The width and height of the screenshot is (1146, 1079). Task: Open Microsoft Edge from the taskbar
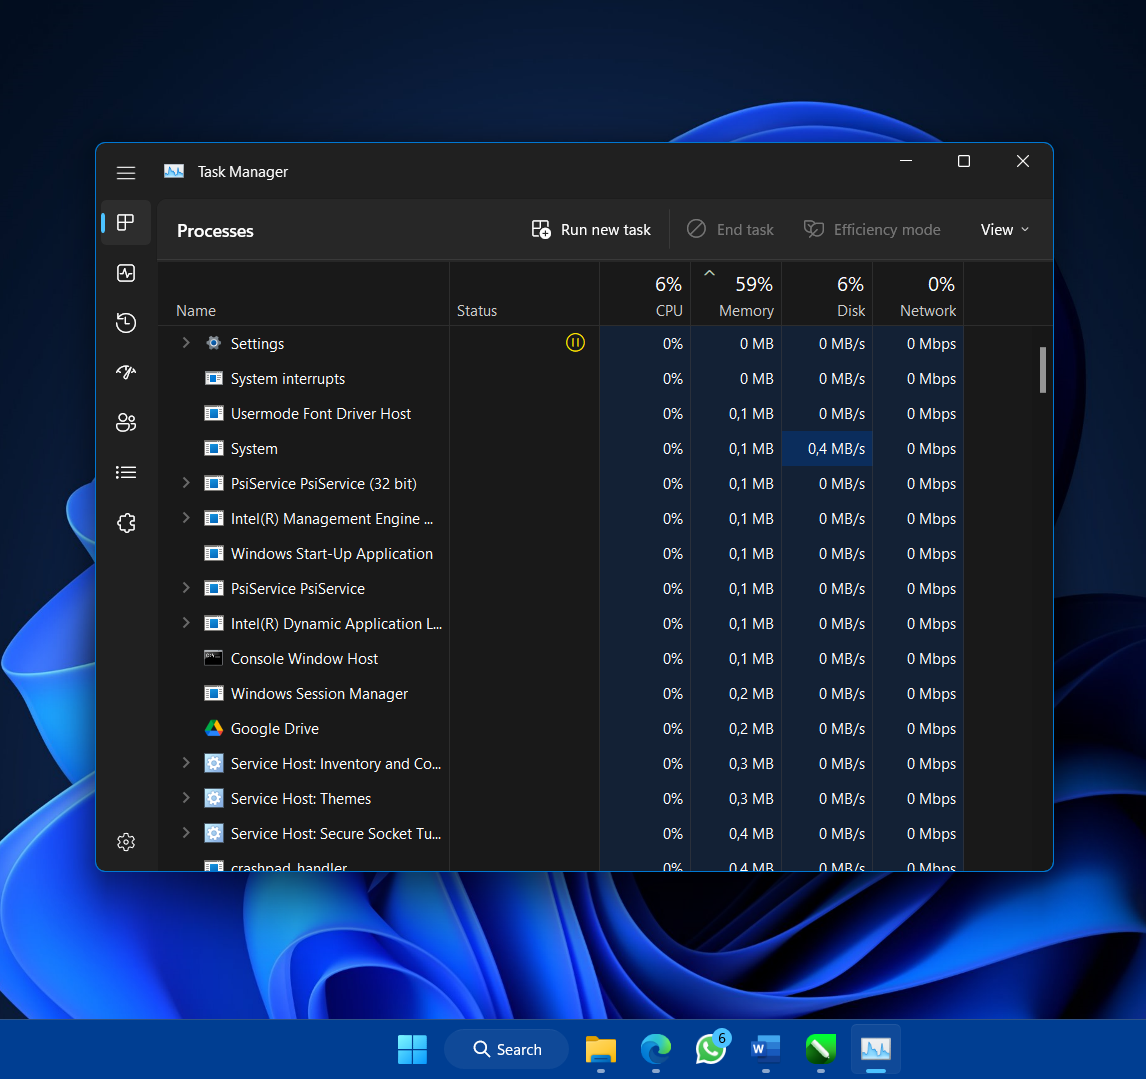pyautogui.click(x=656, y=1050)
